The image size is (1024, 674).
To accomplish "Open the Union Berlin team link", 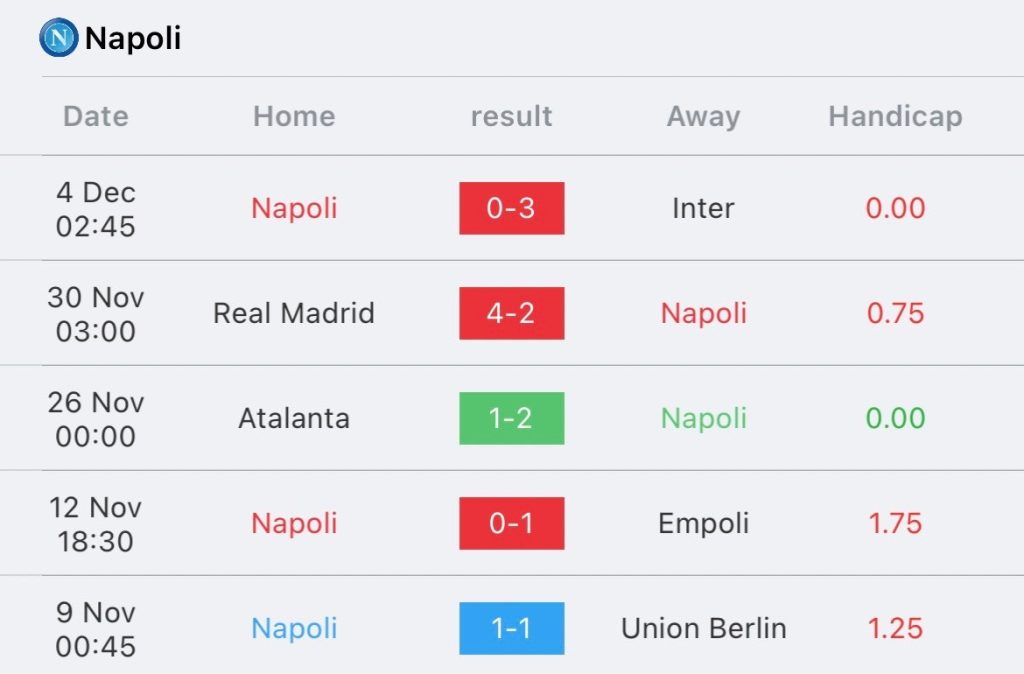I will click(x=703, y=628).
